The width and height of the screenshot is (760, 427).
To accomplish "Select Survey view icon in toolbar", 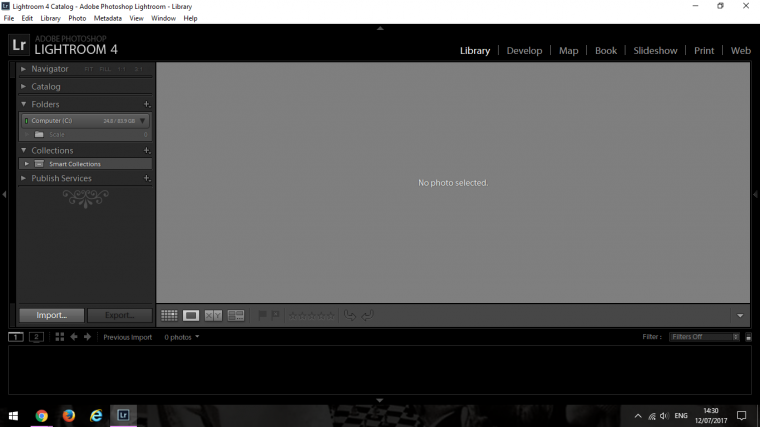I will coord(236,316).
